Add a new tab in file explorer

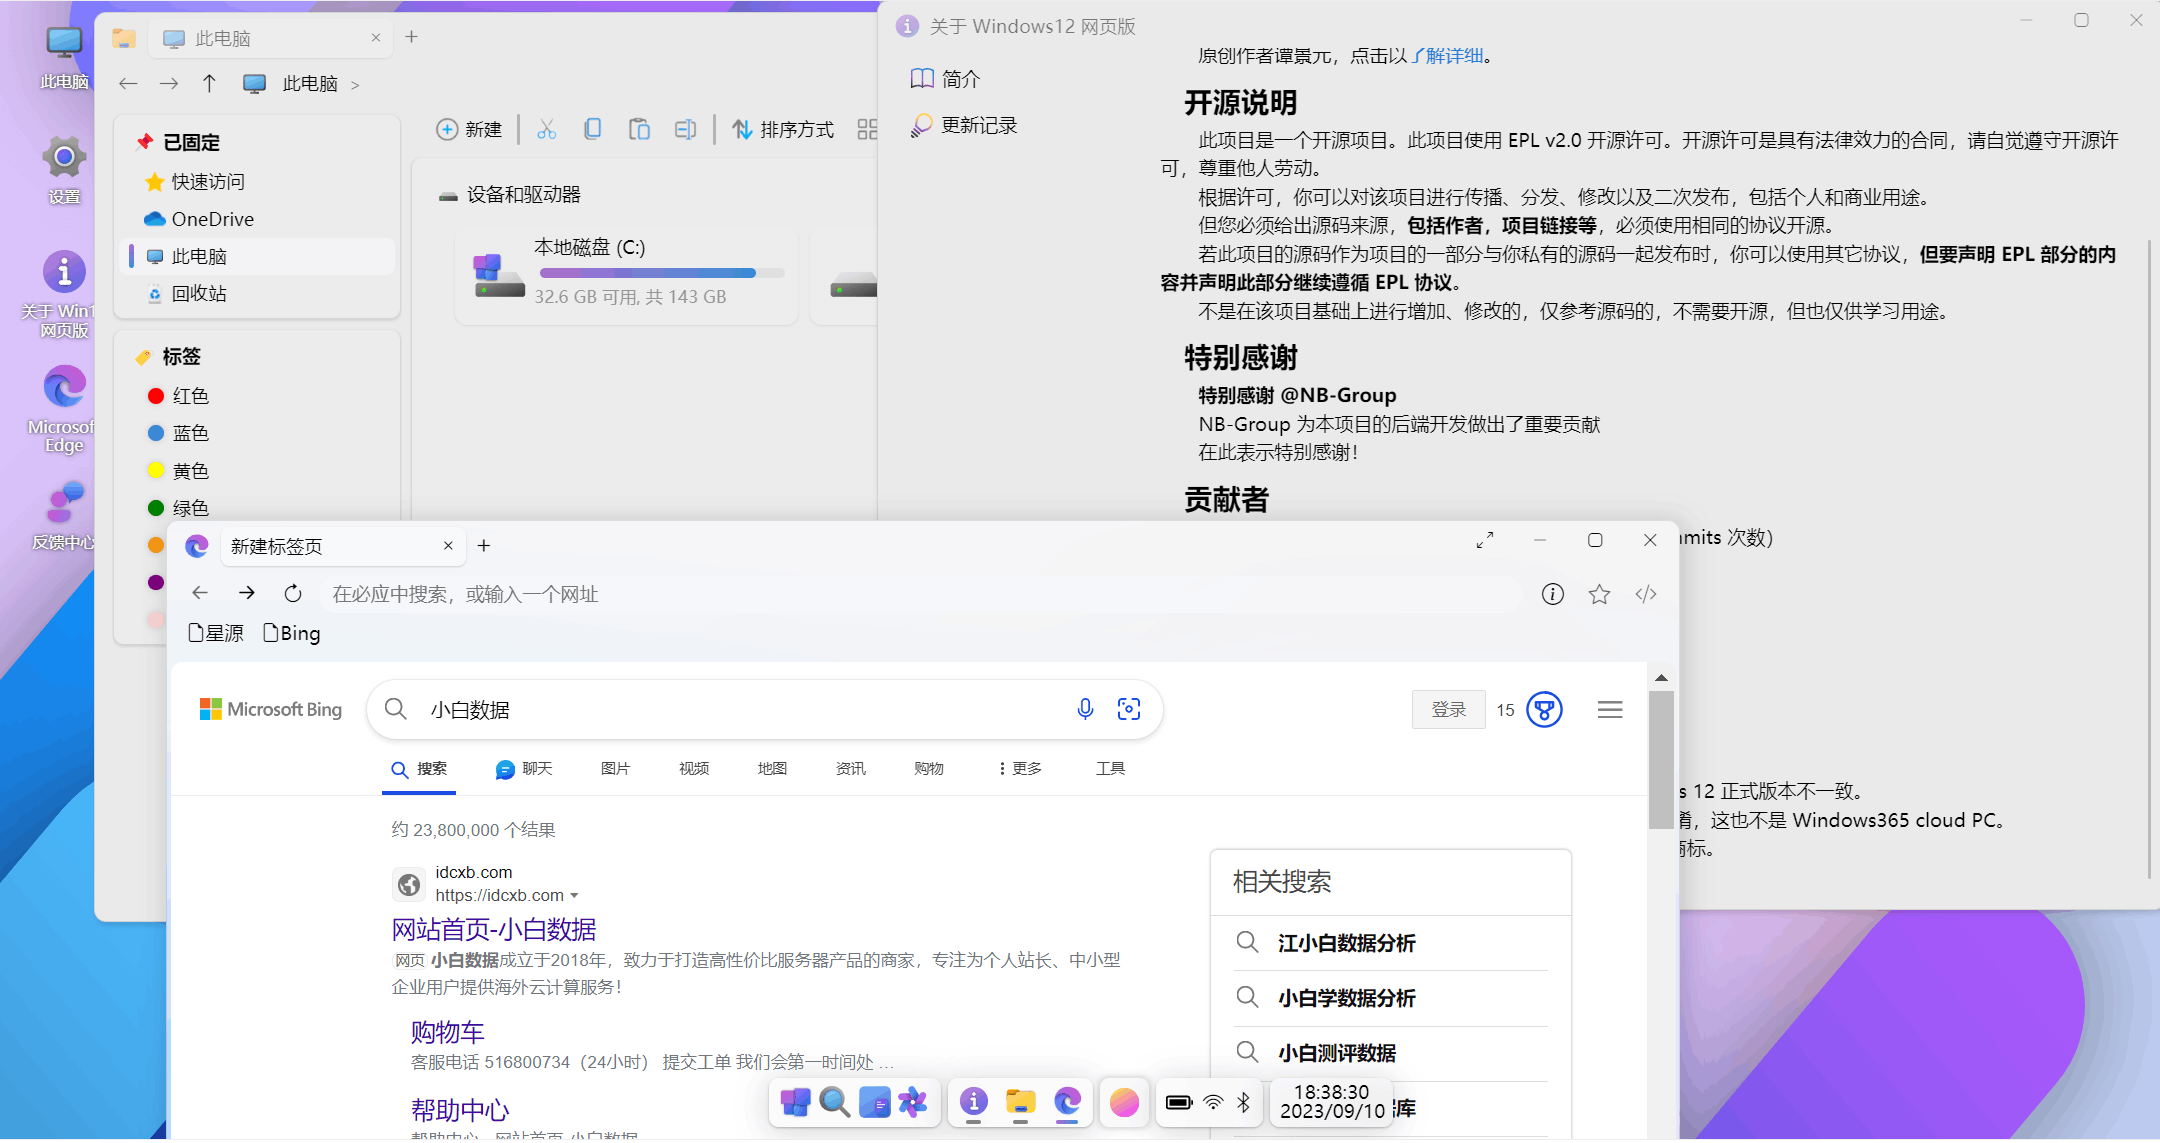(411, 37)
